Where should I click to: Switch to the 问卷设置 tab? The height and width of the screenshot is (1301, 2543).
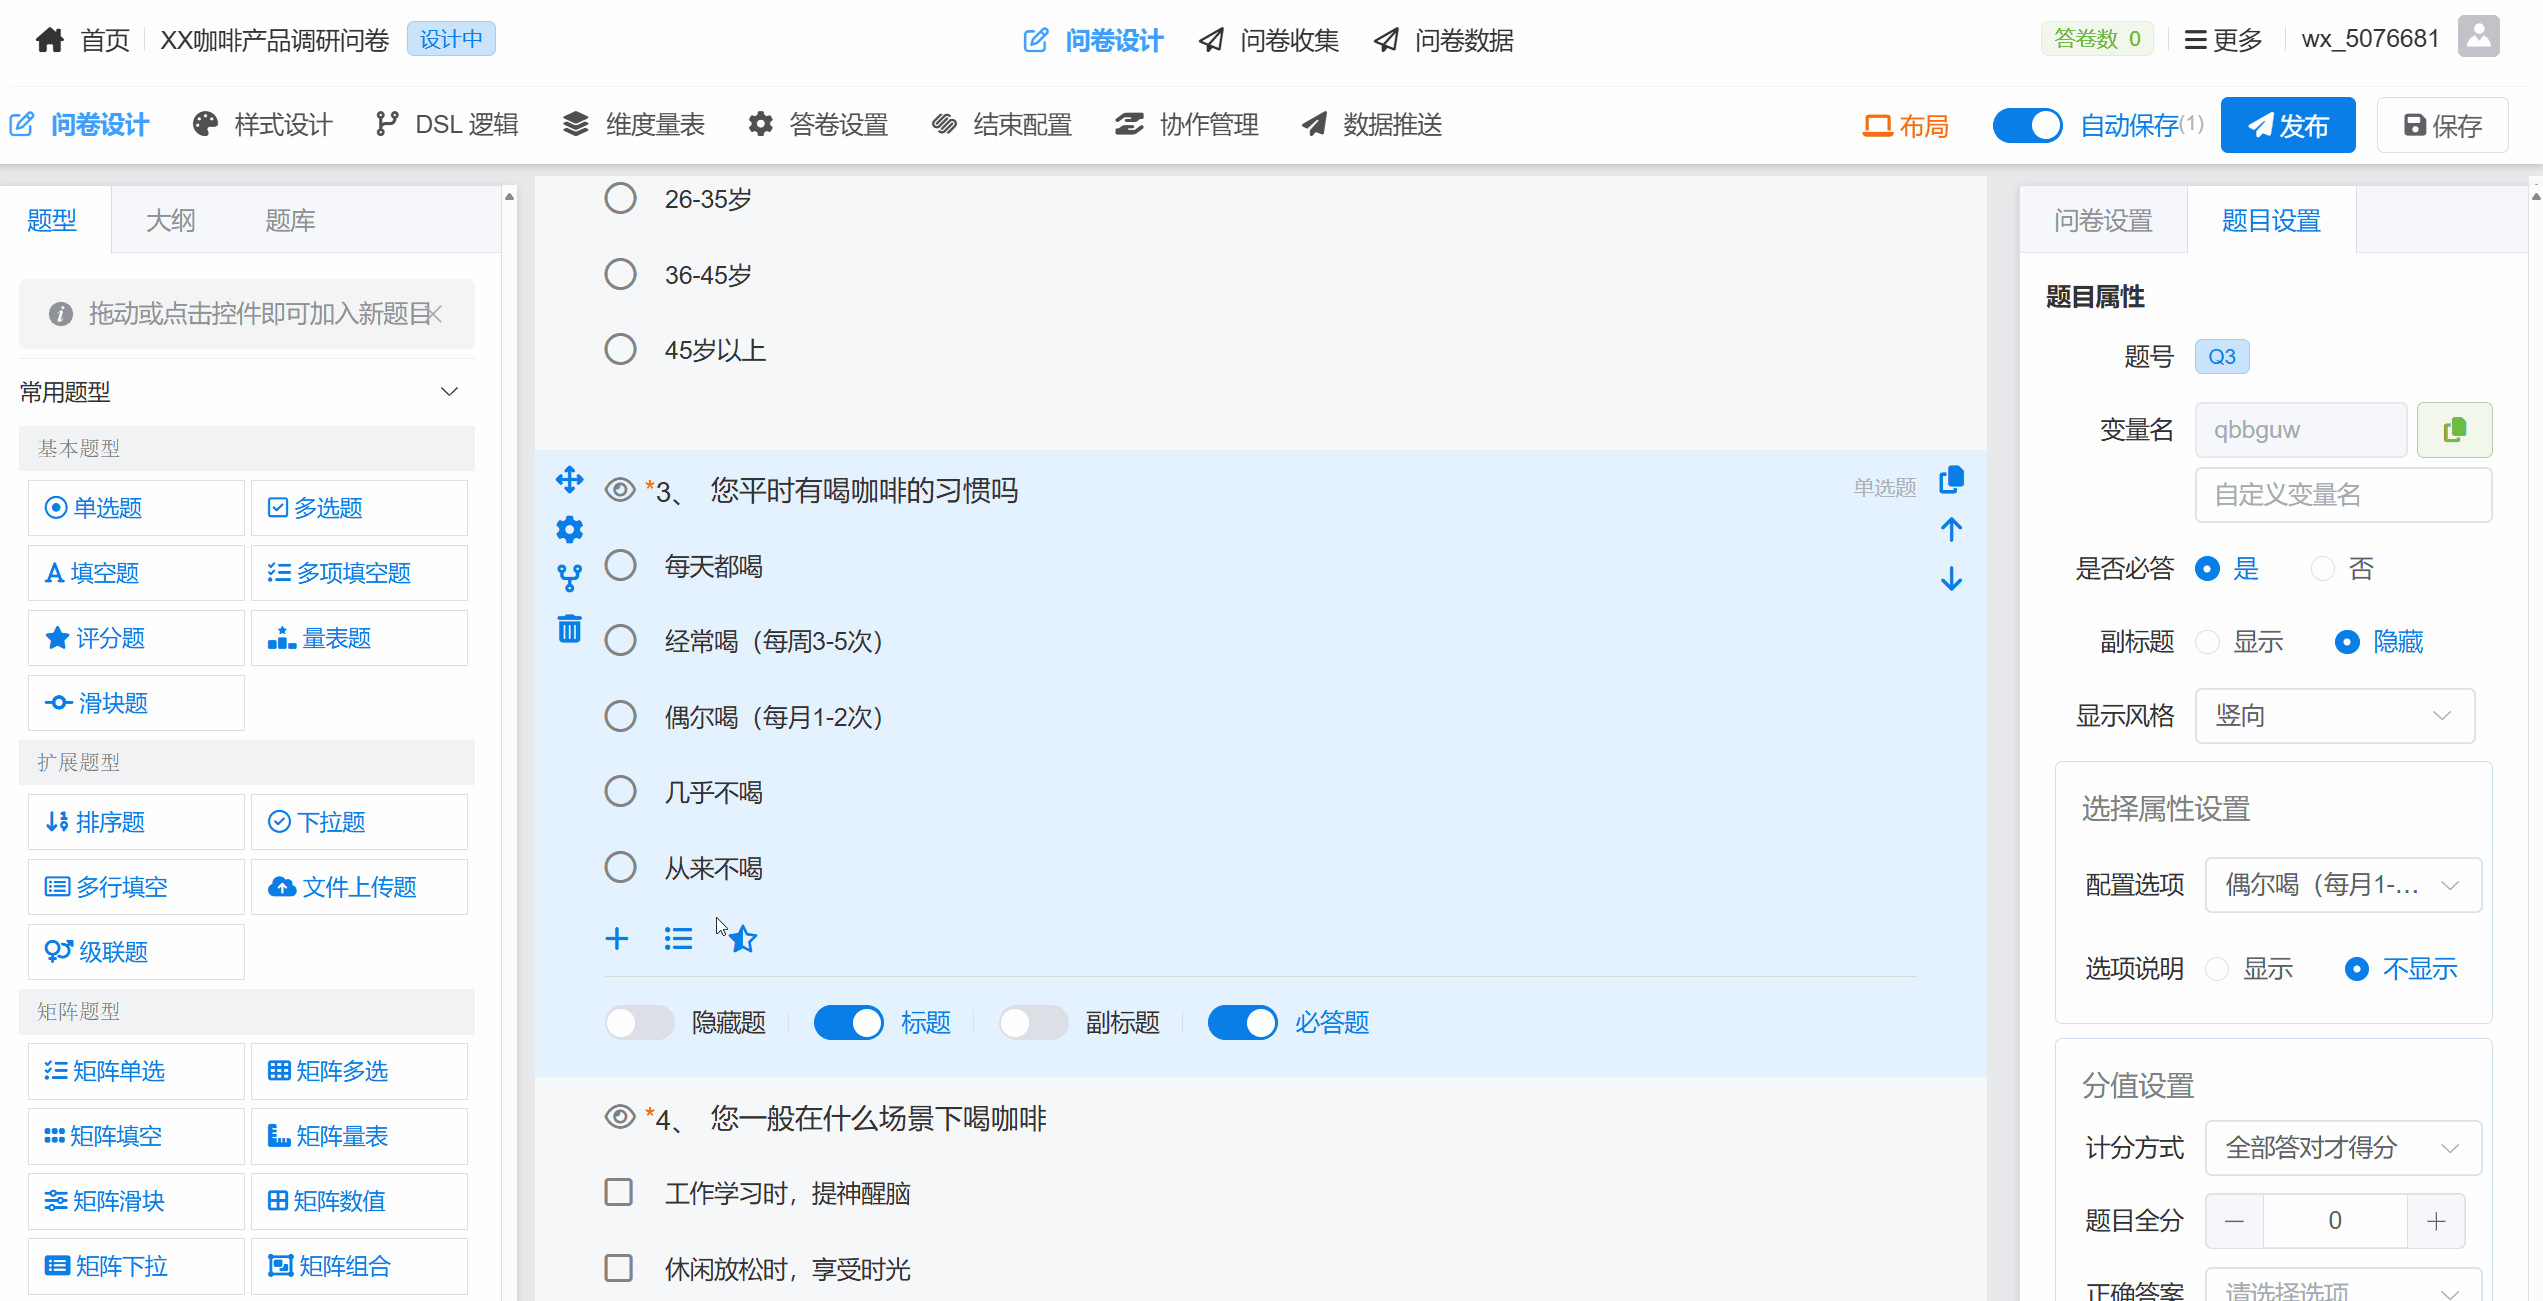pos(2103,220)
